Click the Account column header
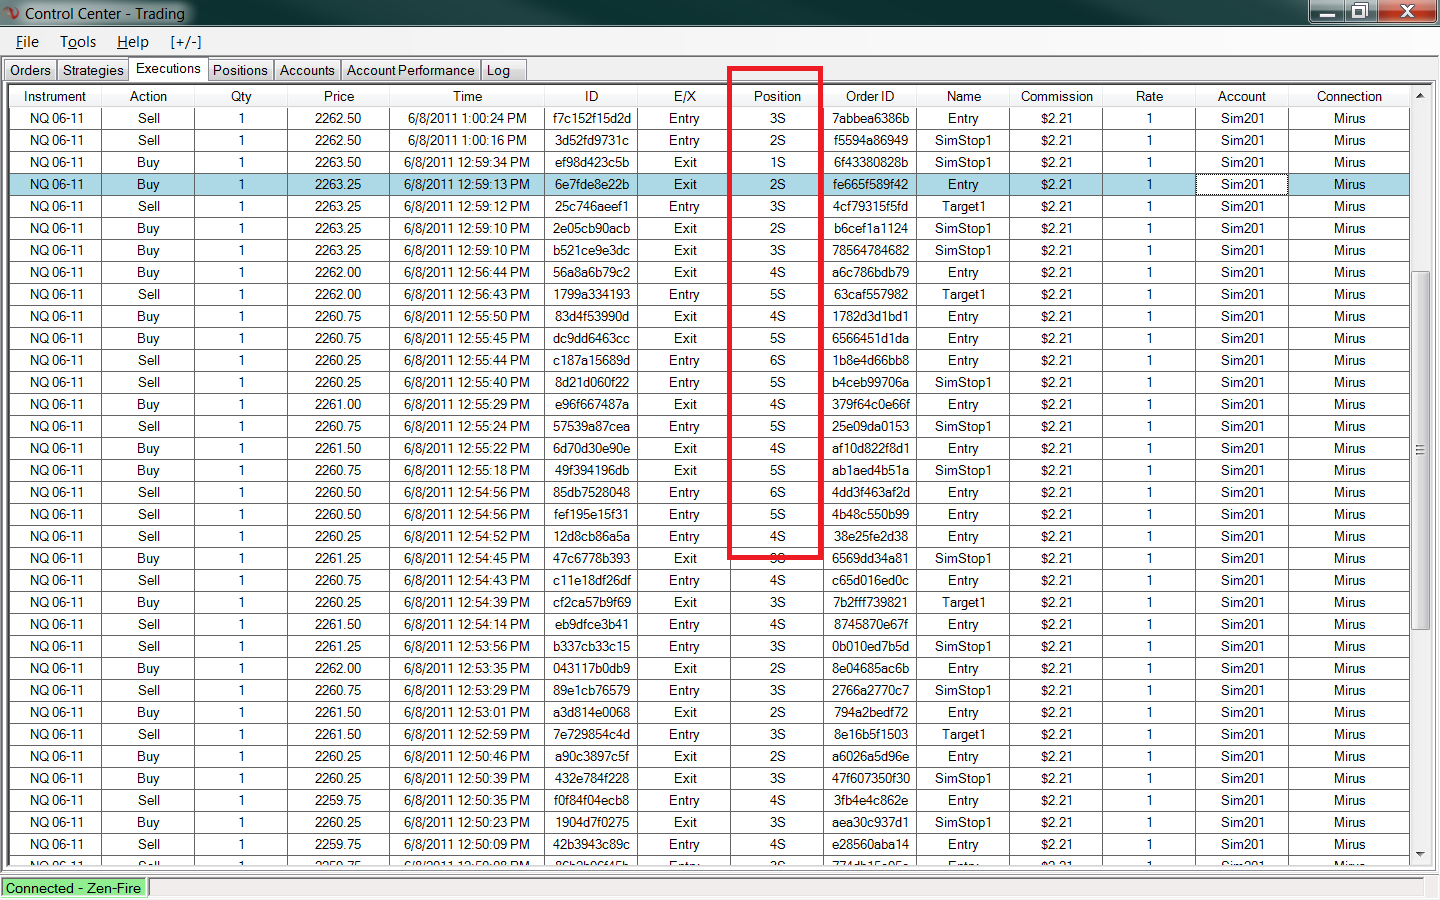Screen dimensions: 1440x900 (x=1242, y=96)
